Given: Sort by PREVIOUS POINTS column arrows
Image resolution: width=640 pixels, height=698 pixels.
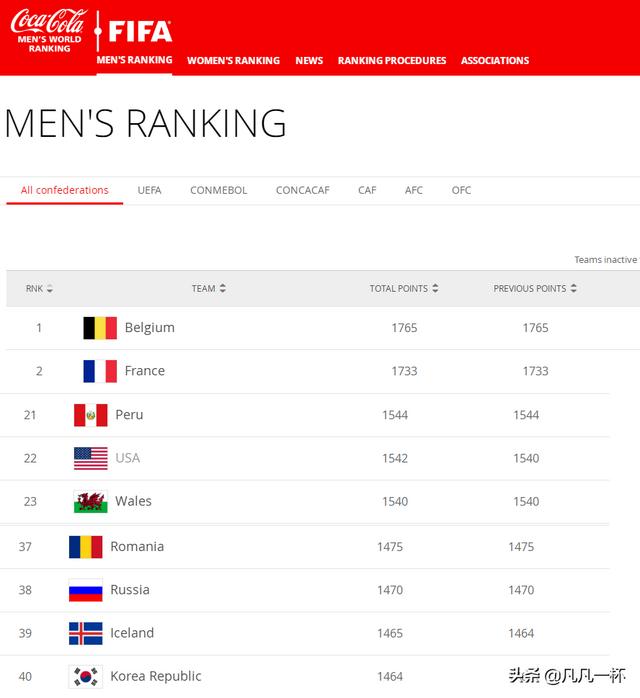Looking at the screenshot, I should pos(574,288).
